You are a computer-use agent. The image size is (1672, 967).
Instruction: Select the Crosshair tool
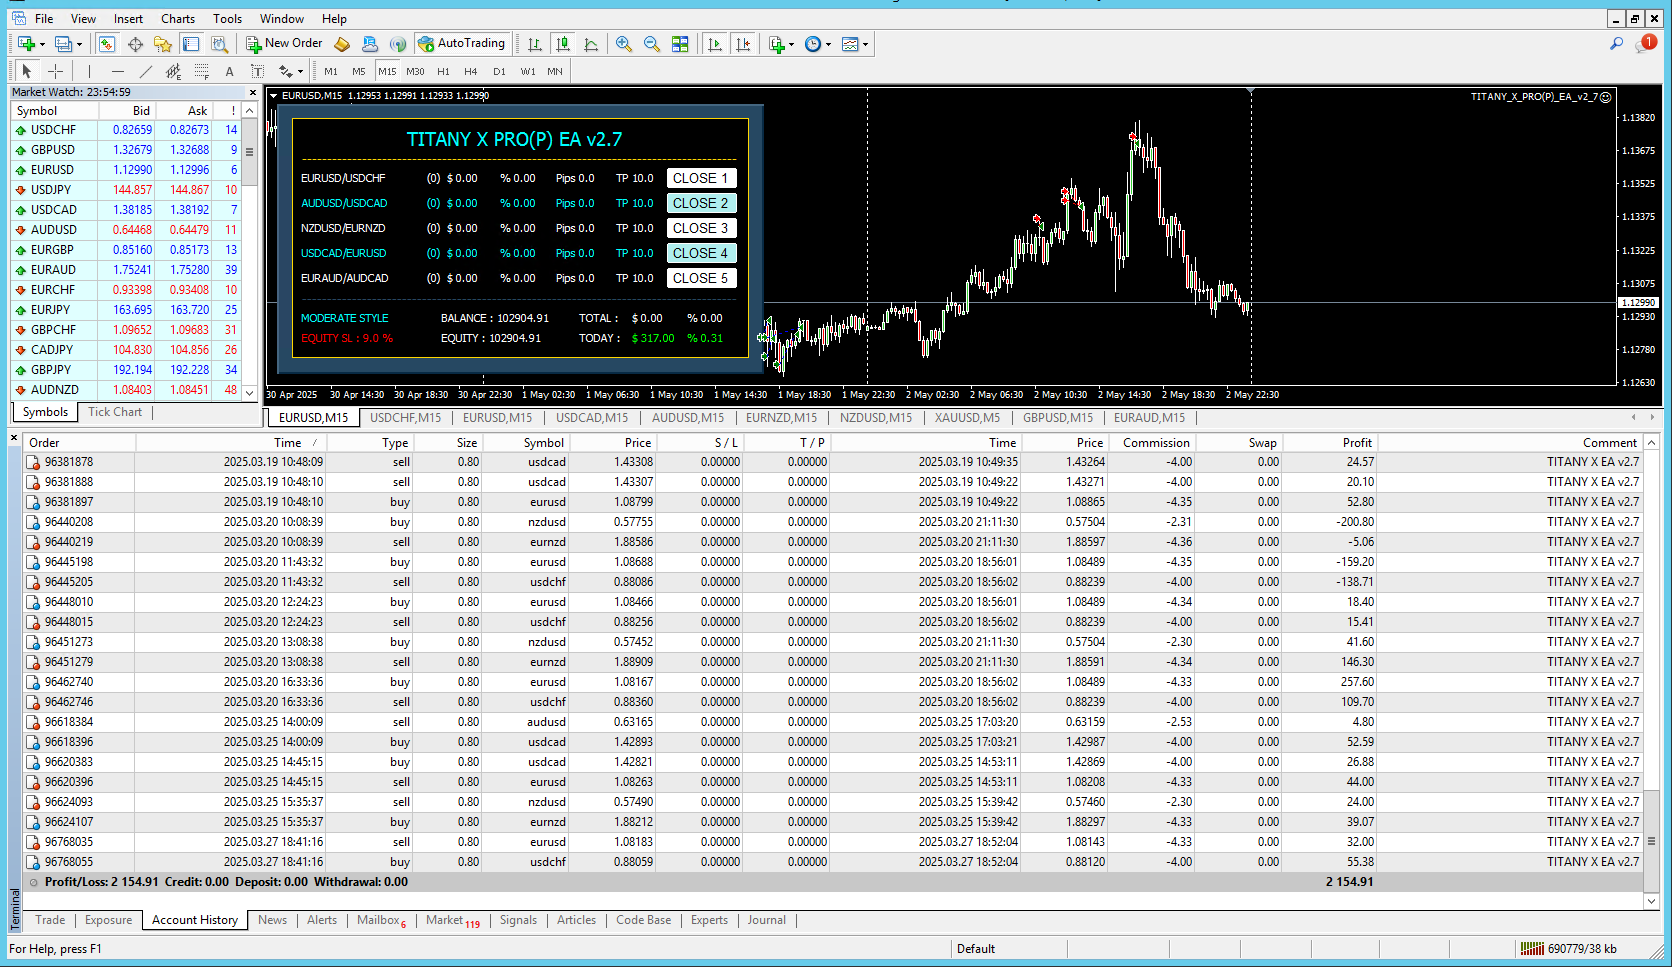click(x=55, y=71)
